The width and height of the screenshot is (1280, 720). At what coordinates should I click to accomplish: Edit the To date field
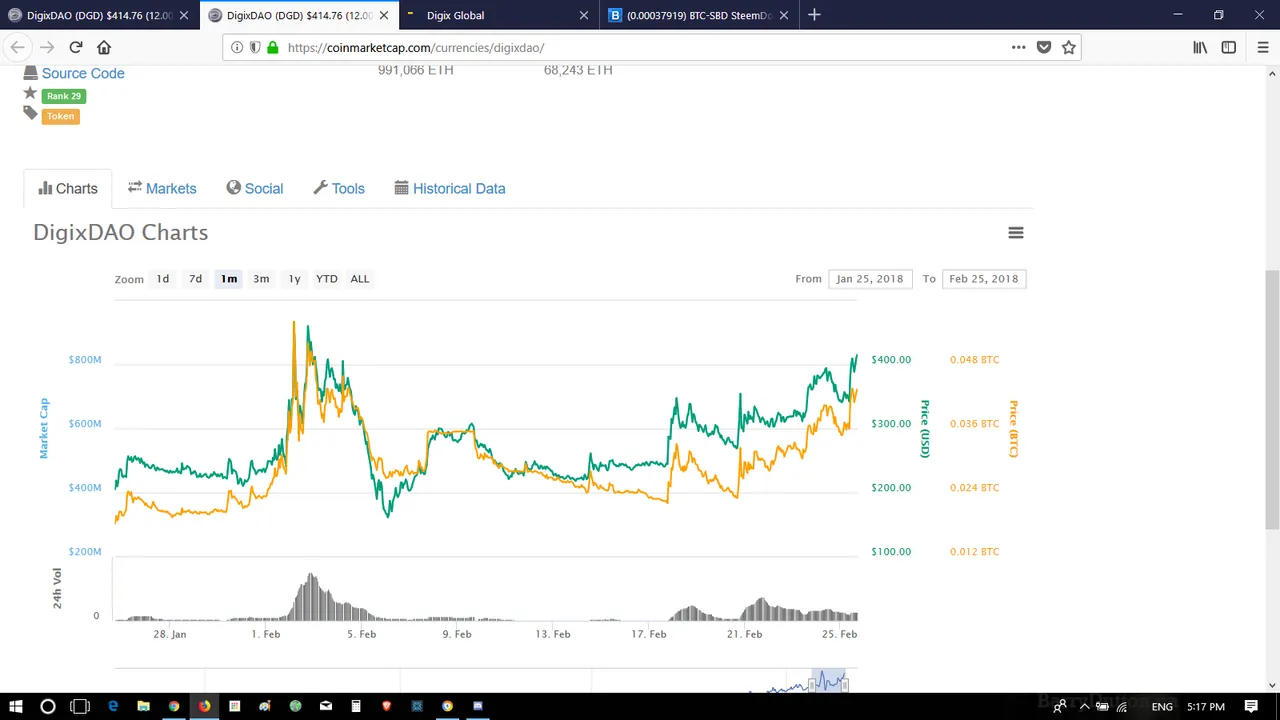[x=984, y=279]
